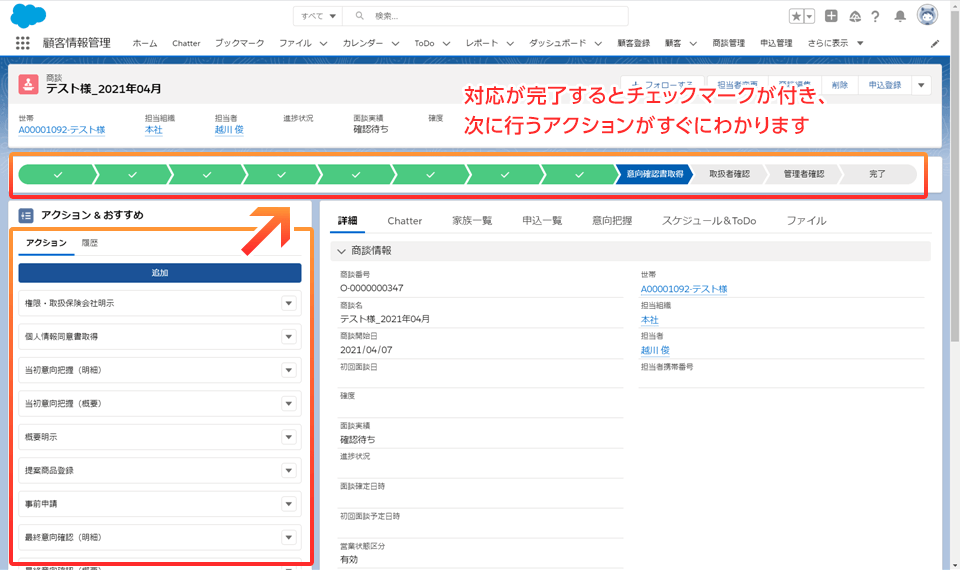Expand dropdown for 権限・取扱保険会社明示 action

288,304
